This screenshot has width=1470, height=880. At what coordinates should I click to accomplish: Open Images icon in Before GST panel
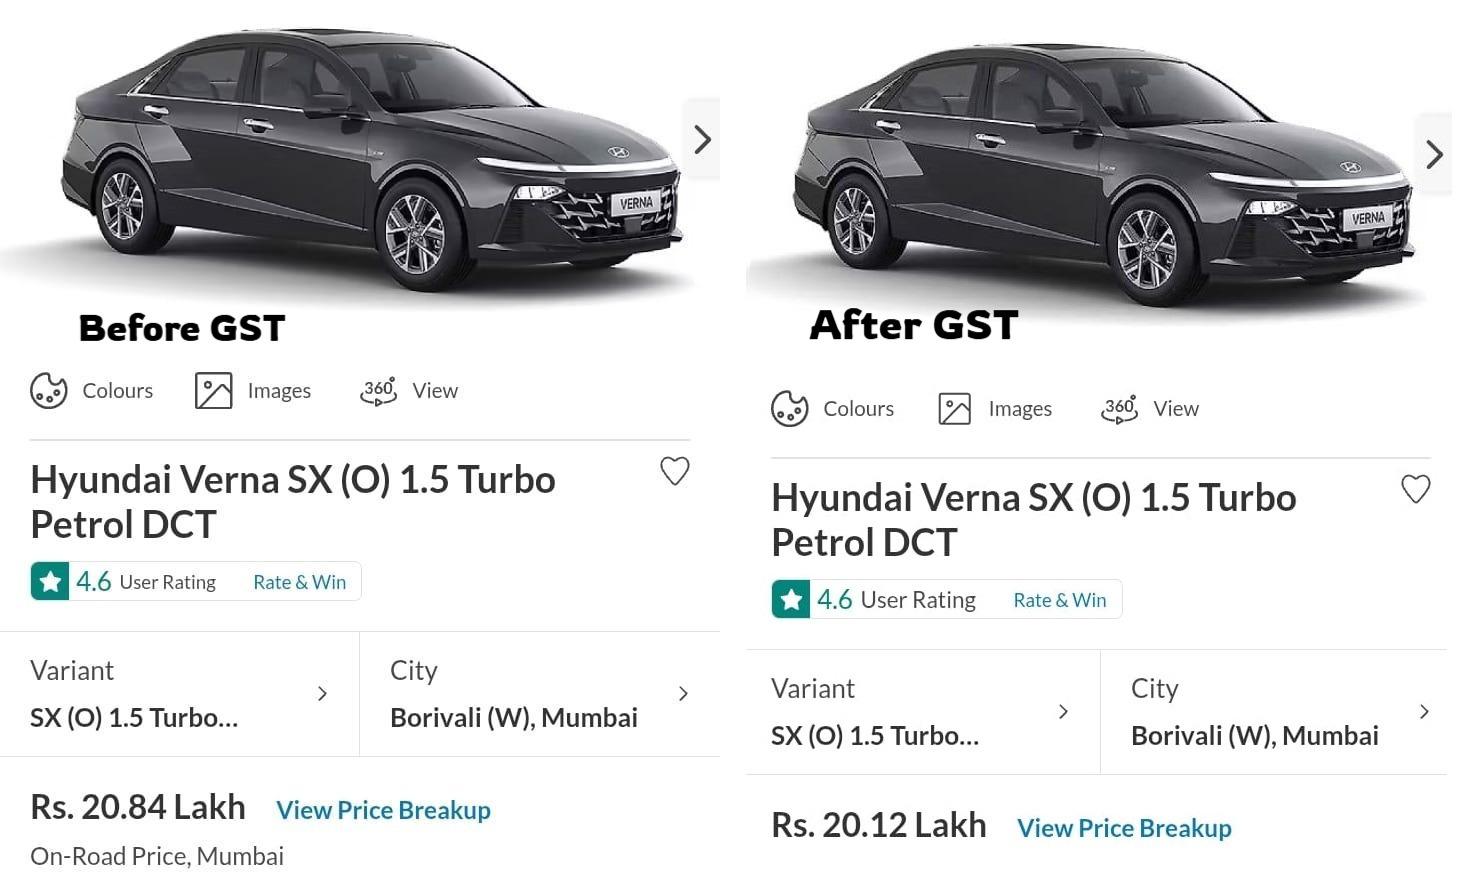[213, 391]
